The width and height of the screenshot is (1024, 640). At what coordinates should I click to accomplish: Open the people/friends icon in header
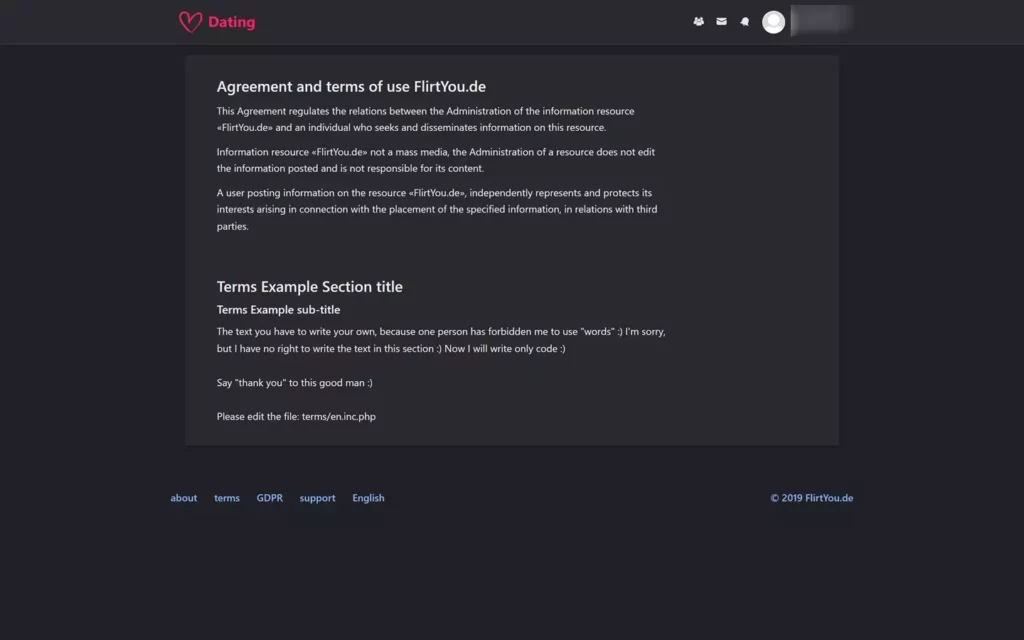[699, 21]
